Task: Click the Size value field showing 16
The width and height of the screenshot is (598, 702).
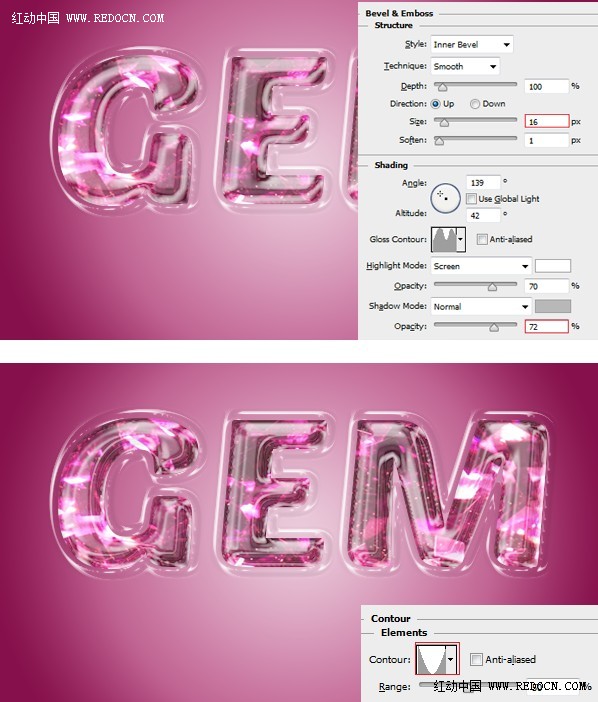Action: click(547, 121)
